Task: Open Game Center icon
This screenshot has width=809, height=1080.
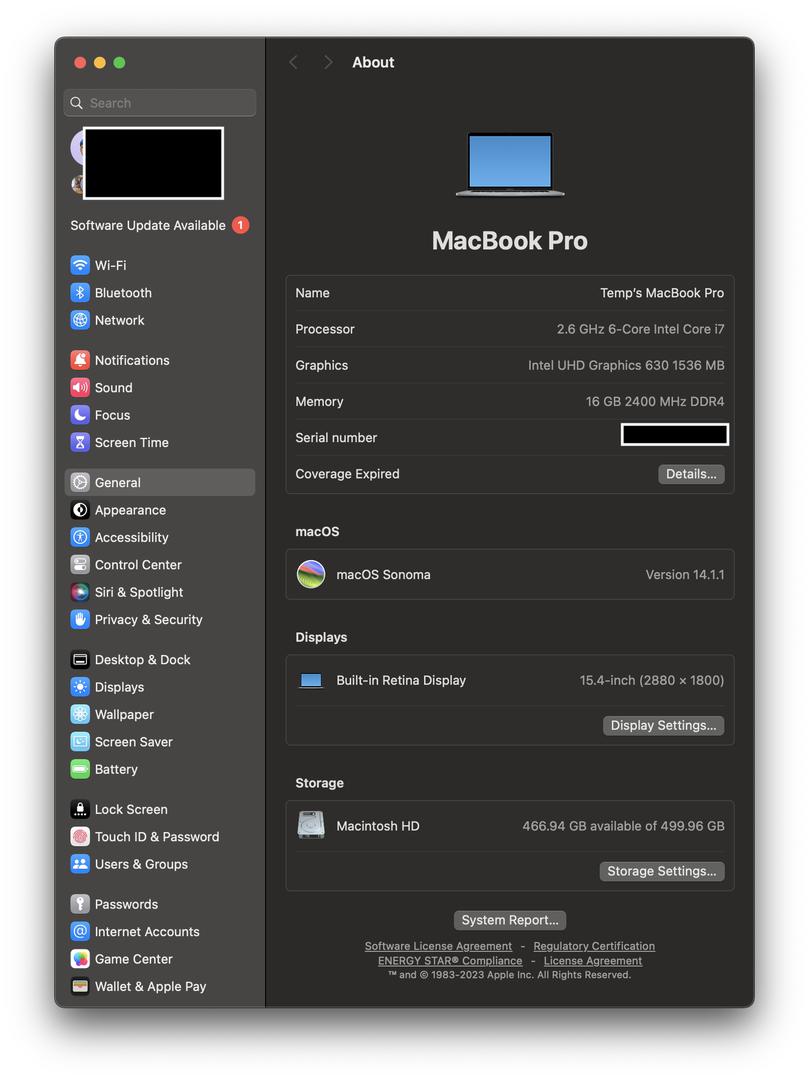Action: click(x=80, y=959)
